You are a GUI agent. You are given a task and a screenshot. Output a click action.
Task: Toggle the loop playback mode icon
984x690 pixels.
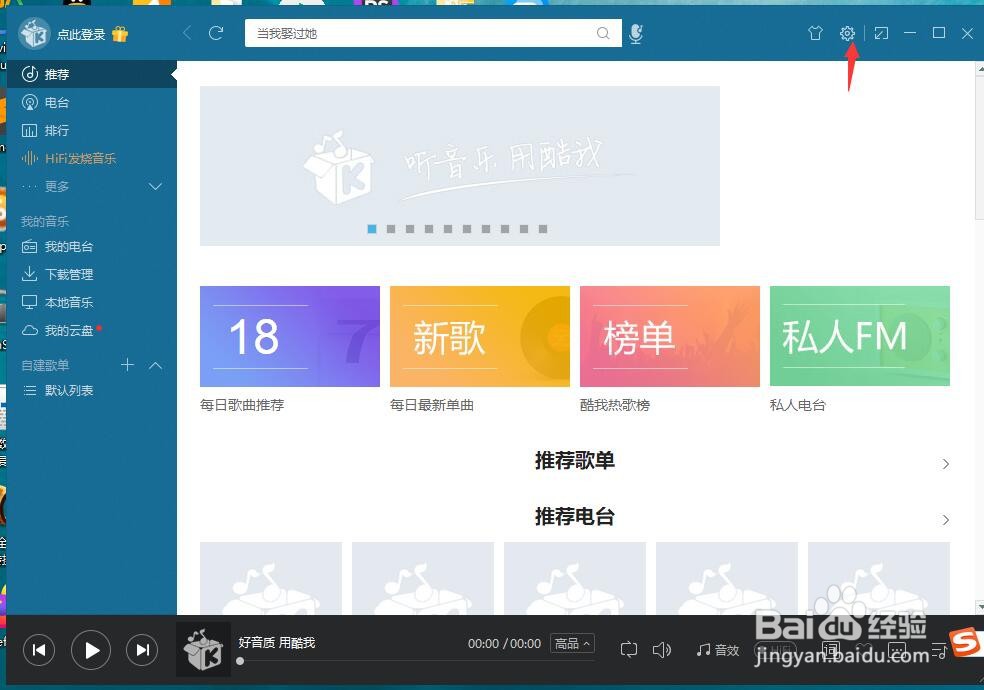[628, 649]
